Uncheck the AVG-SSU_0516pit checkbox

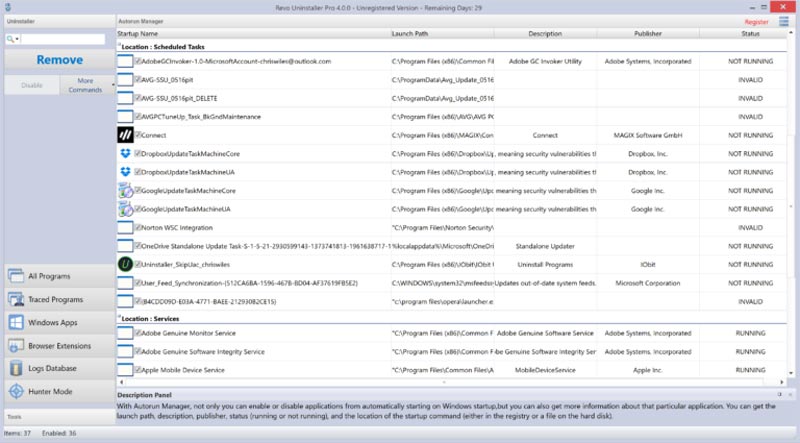click(138, 79)
